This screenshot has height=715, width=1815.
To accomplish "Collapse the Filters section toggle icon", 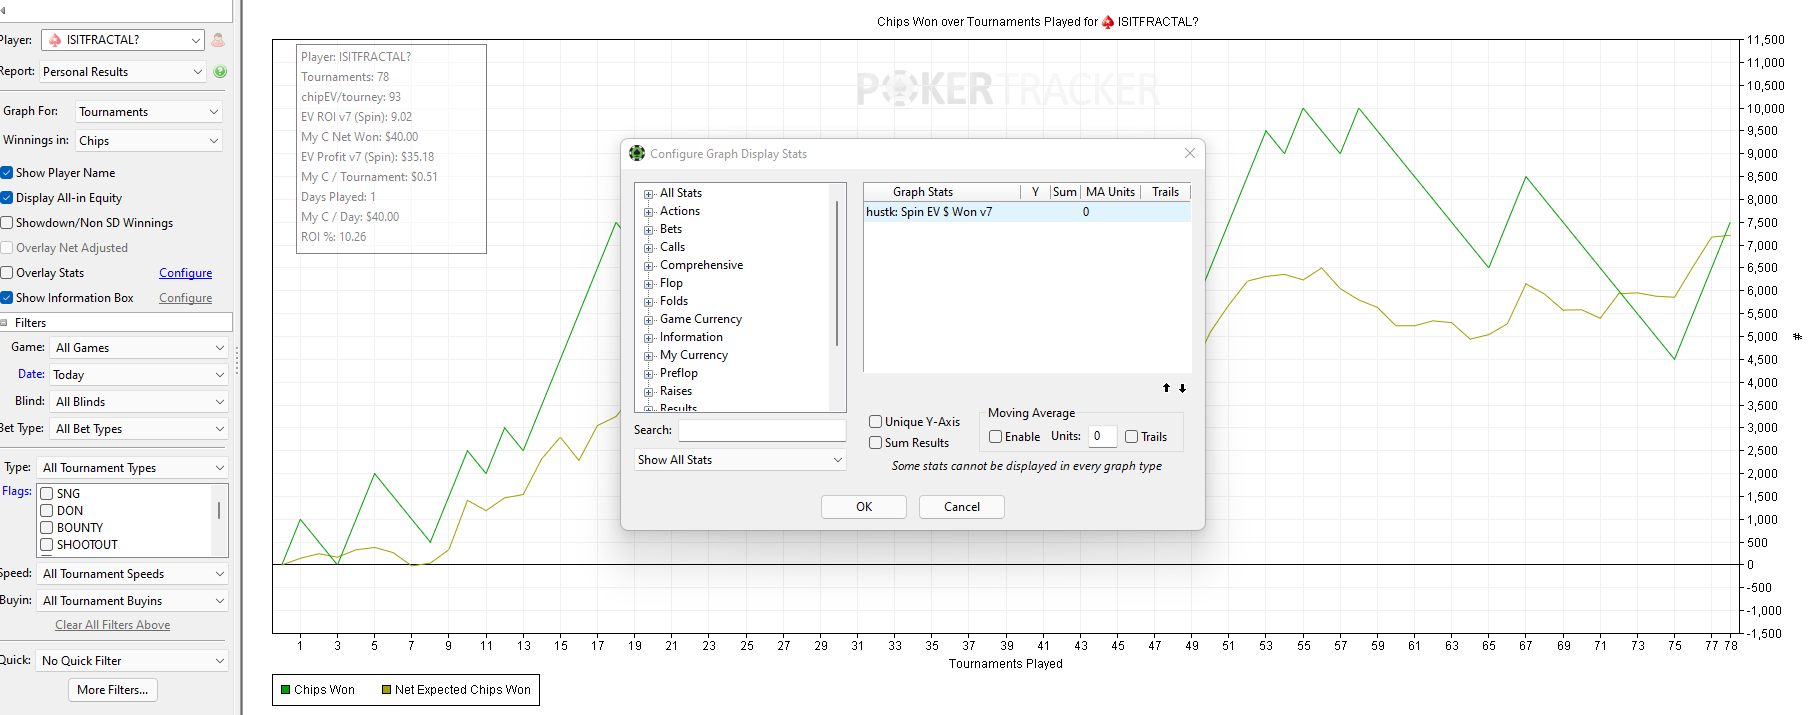I will coord(5,323).
